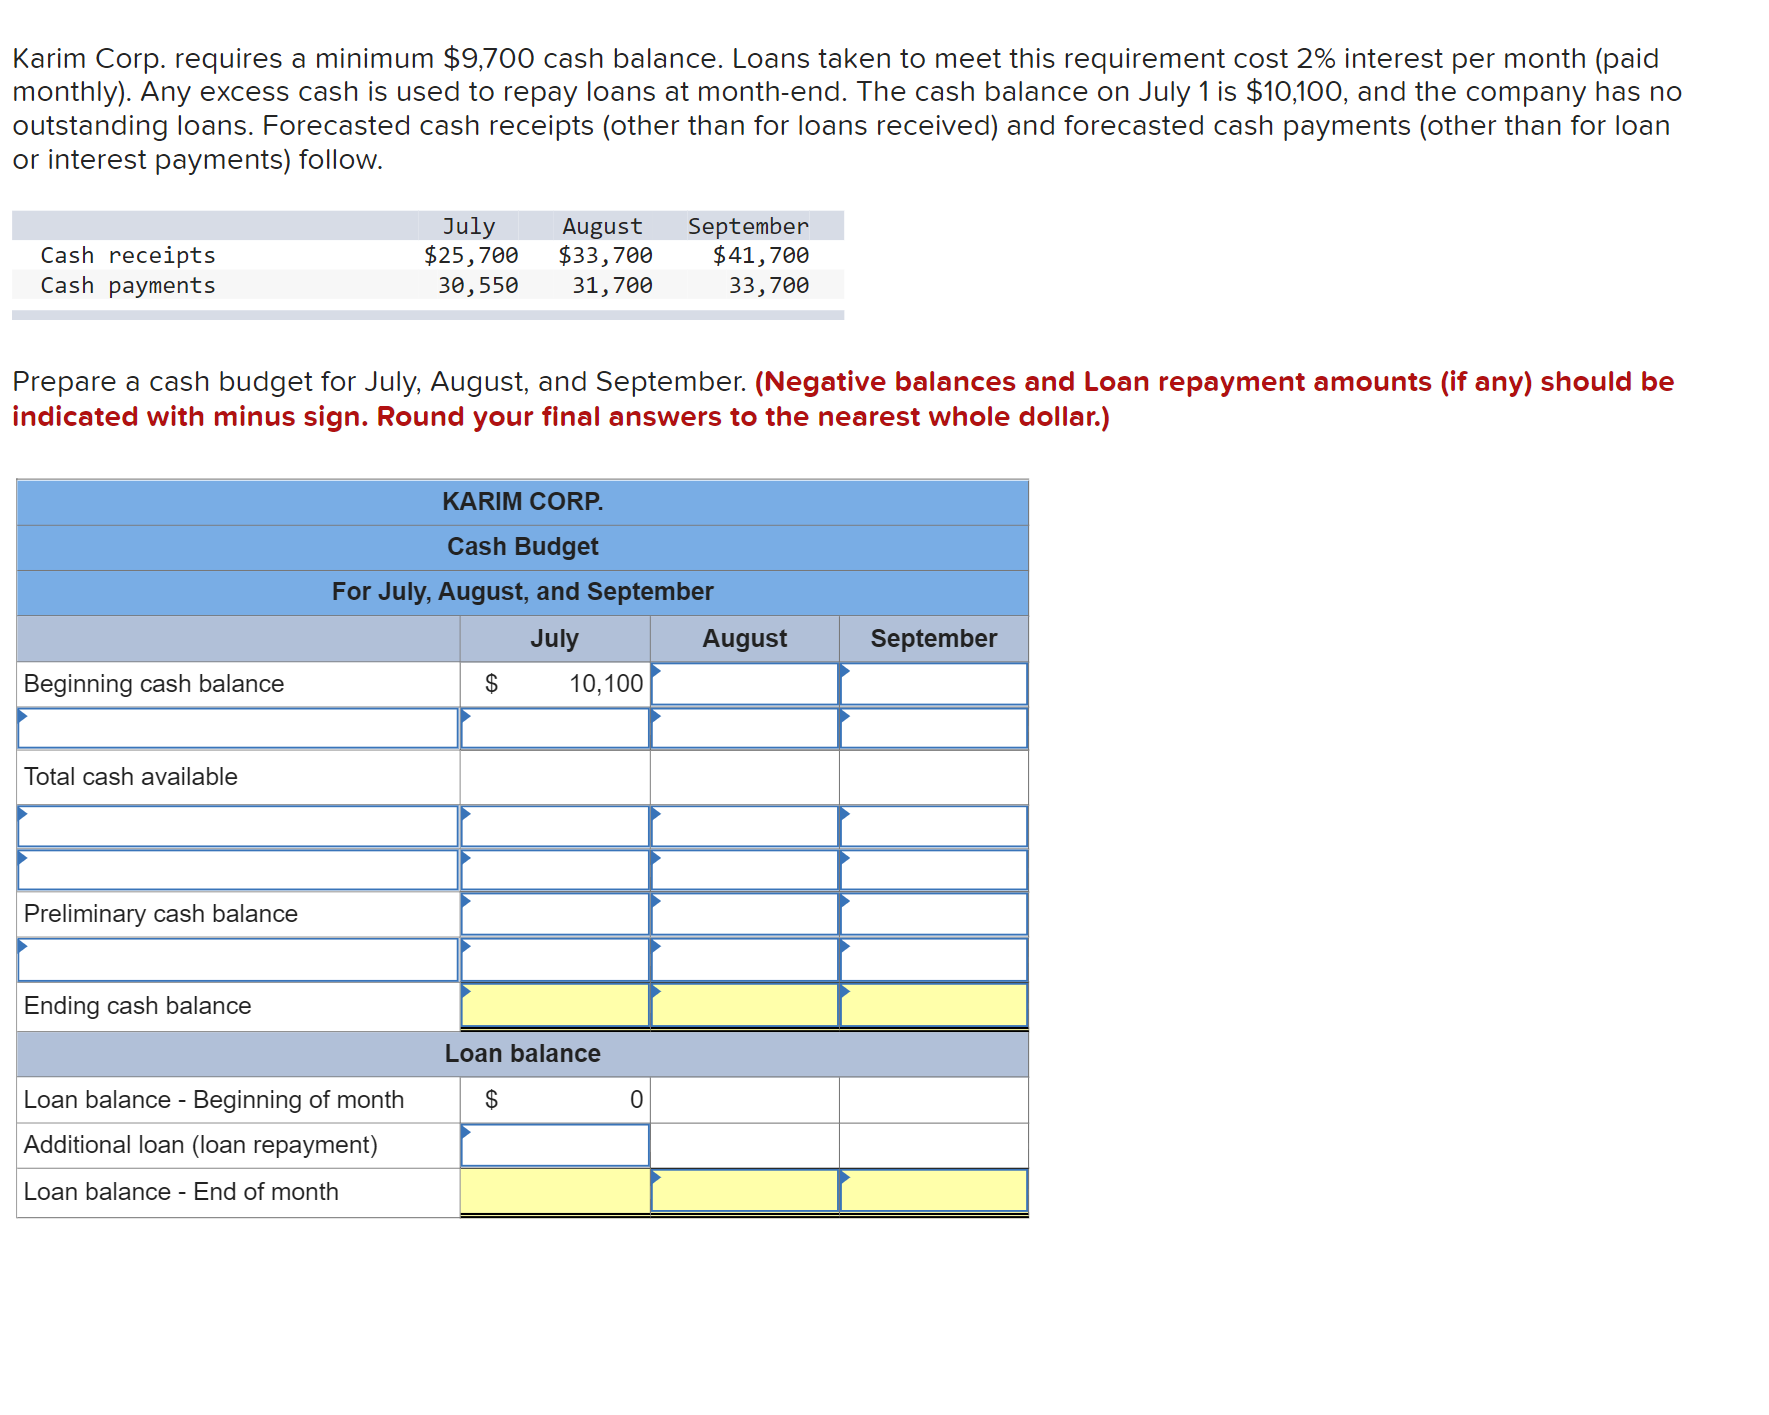Click the Loan balance section header
This screenshot has width=1769, height=1415.
coord(522,1053)
